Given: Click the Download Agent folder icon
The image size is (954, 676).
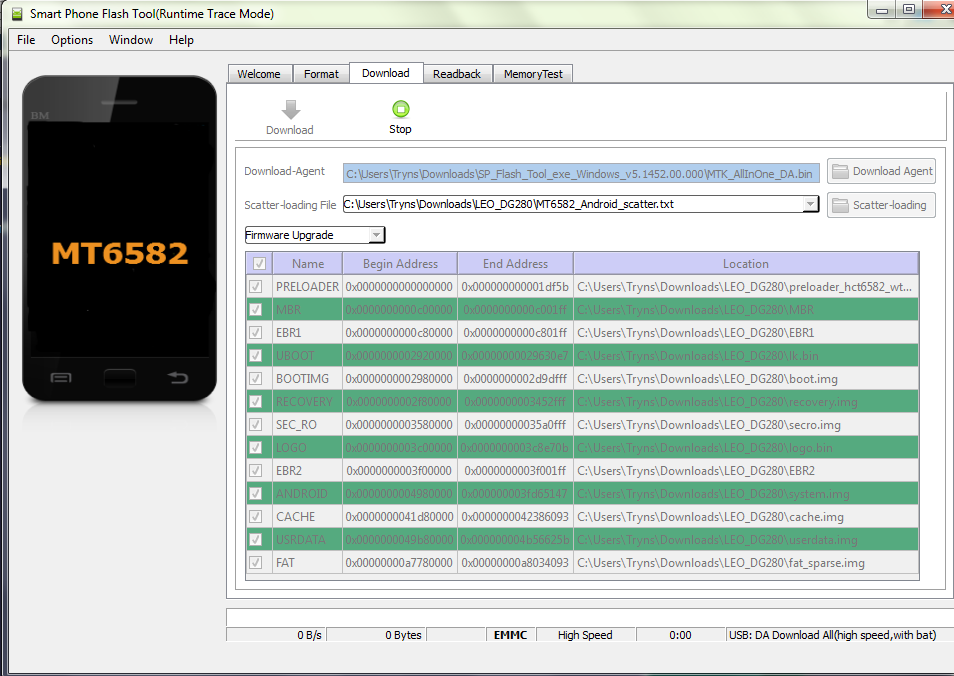Looking at the screenshot, I should pyautogui.click(x=840, y=171).
